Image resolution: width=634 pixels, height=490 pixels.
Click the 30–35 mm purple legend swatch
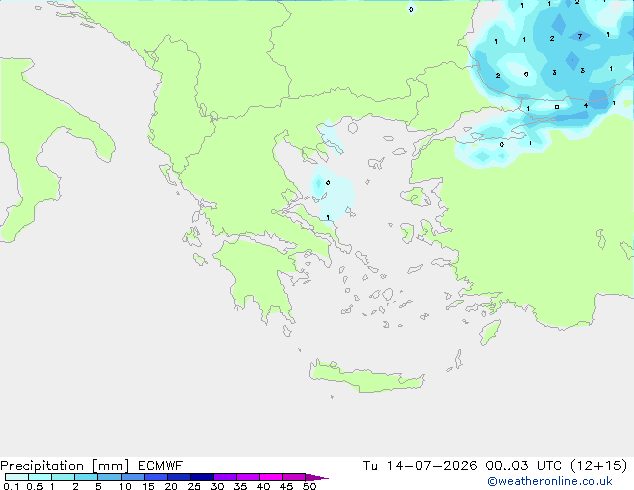(224, 477)
